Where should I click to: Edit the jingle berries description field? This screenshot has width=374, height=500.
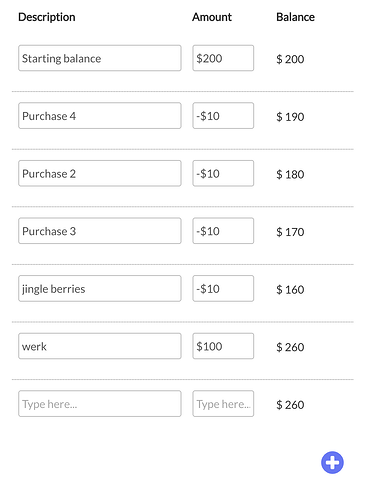point(100,288)
